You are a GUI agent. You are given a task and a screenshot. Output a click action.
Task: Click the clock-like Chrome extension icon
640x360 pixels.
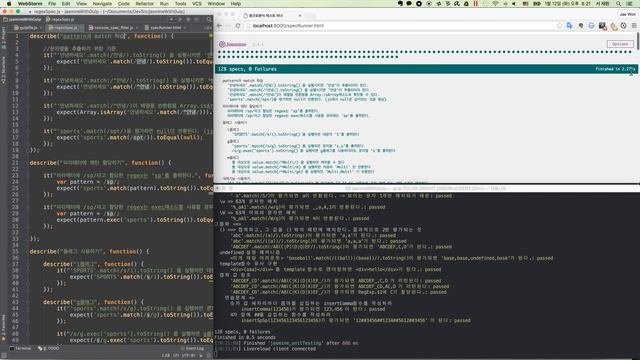pos(623,26)
